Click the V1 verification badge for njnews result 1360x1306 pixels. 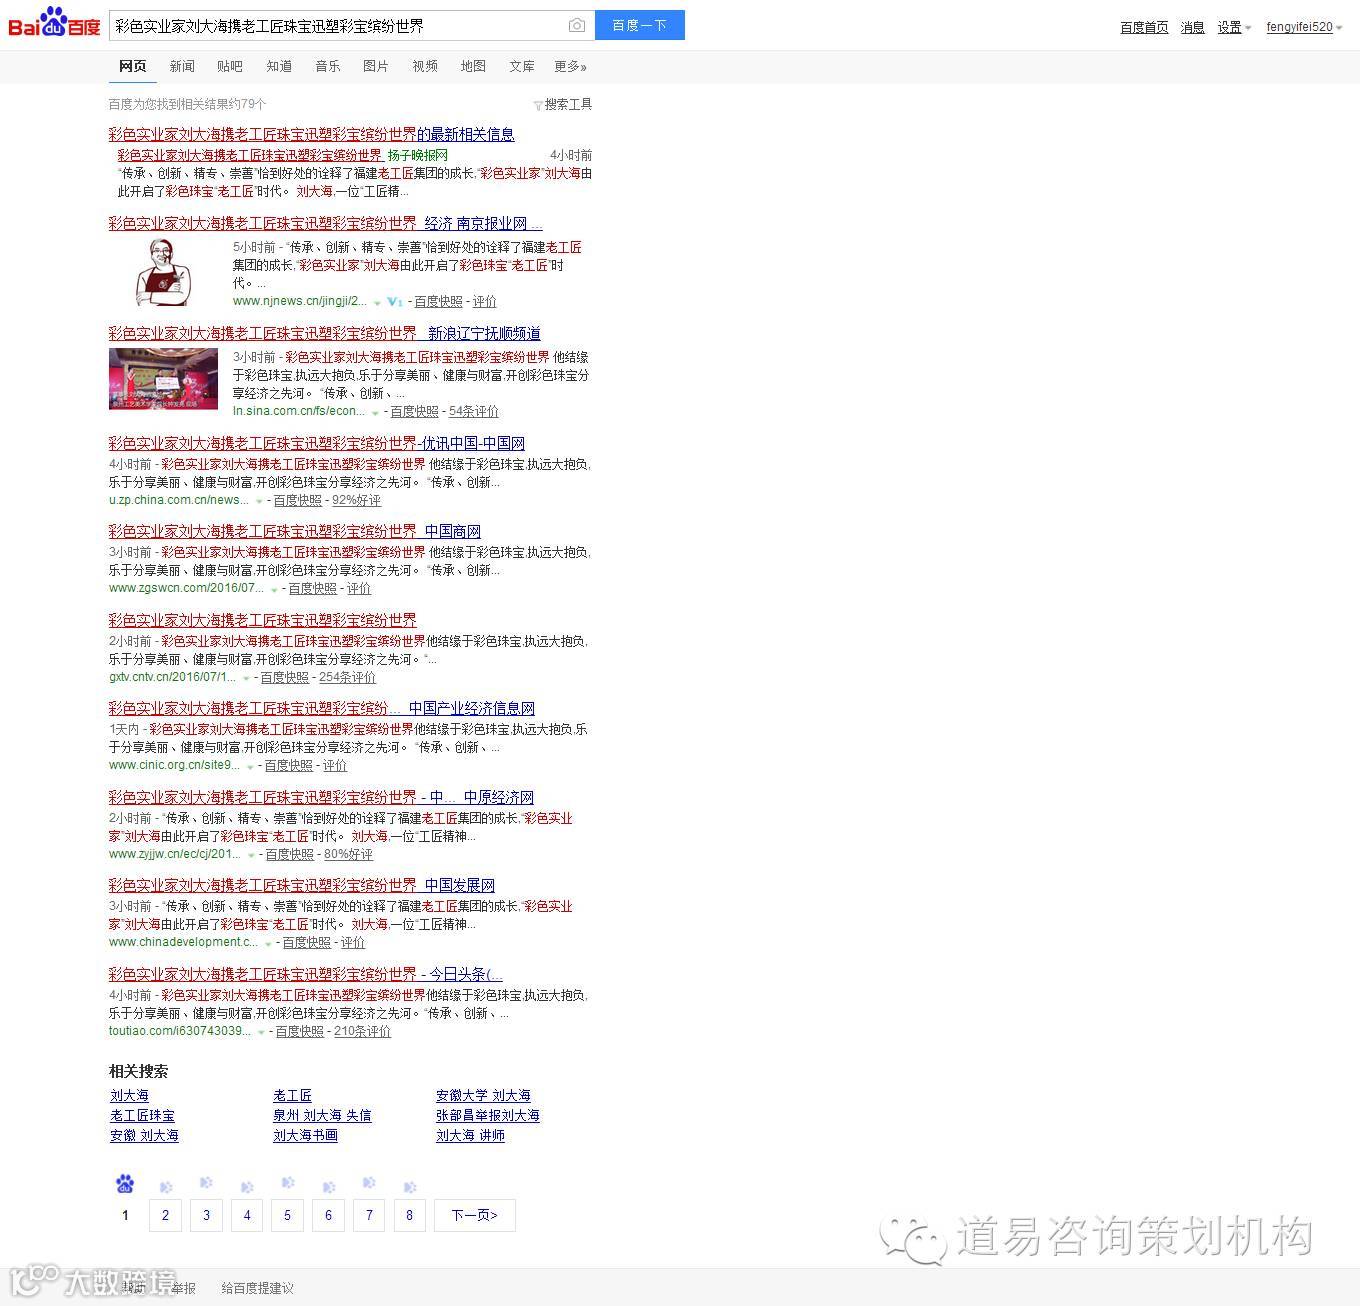pos(395,301)
